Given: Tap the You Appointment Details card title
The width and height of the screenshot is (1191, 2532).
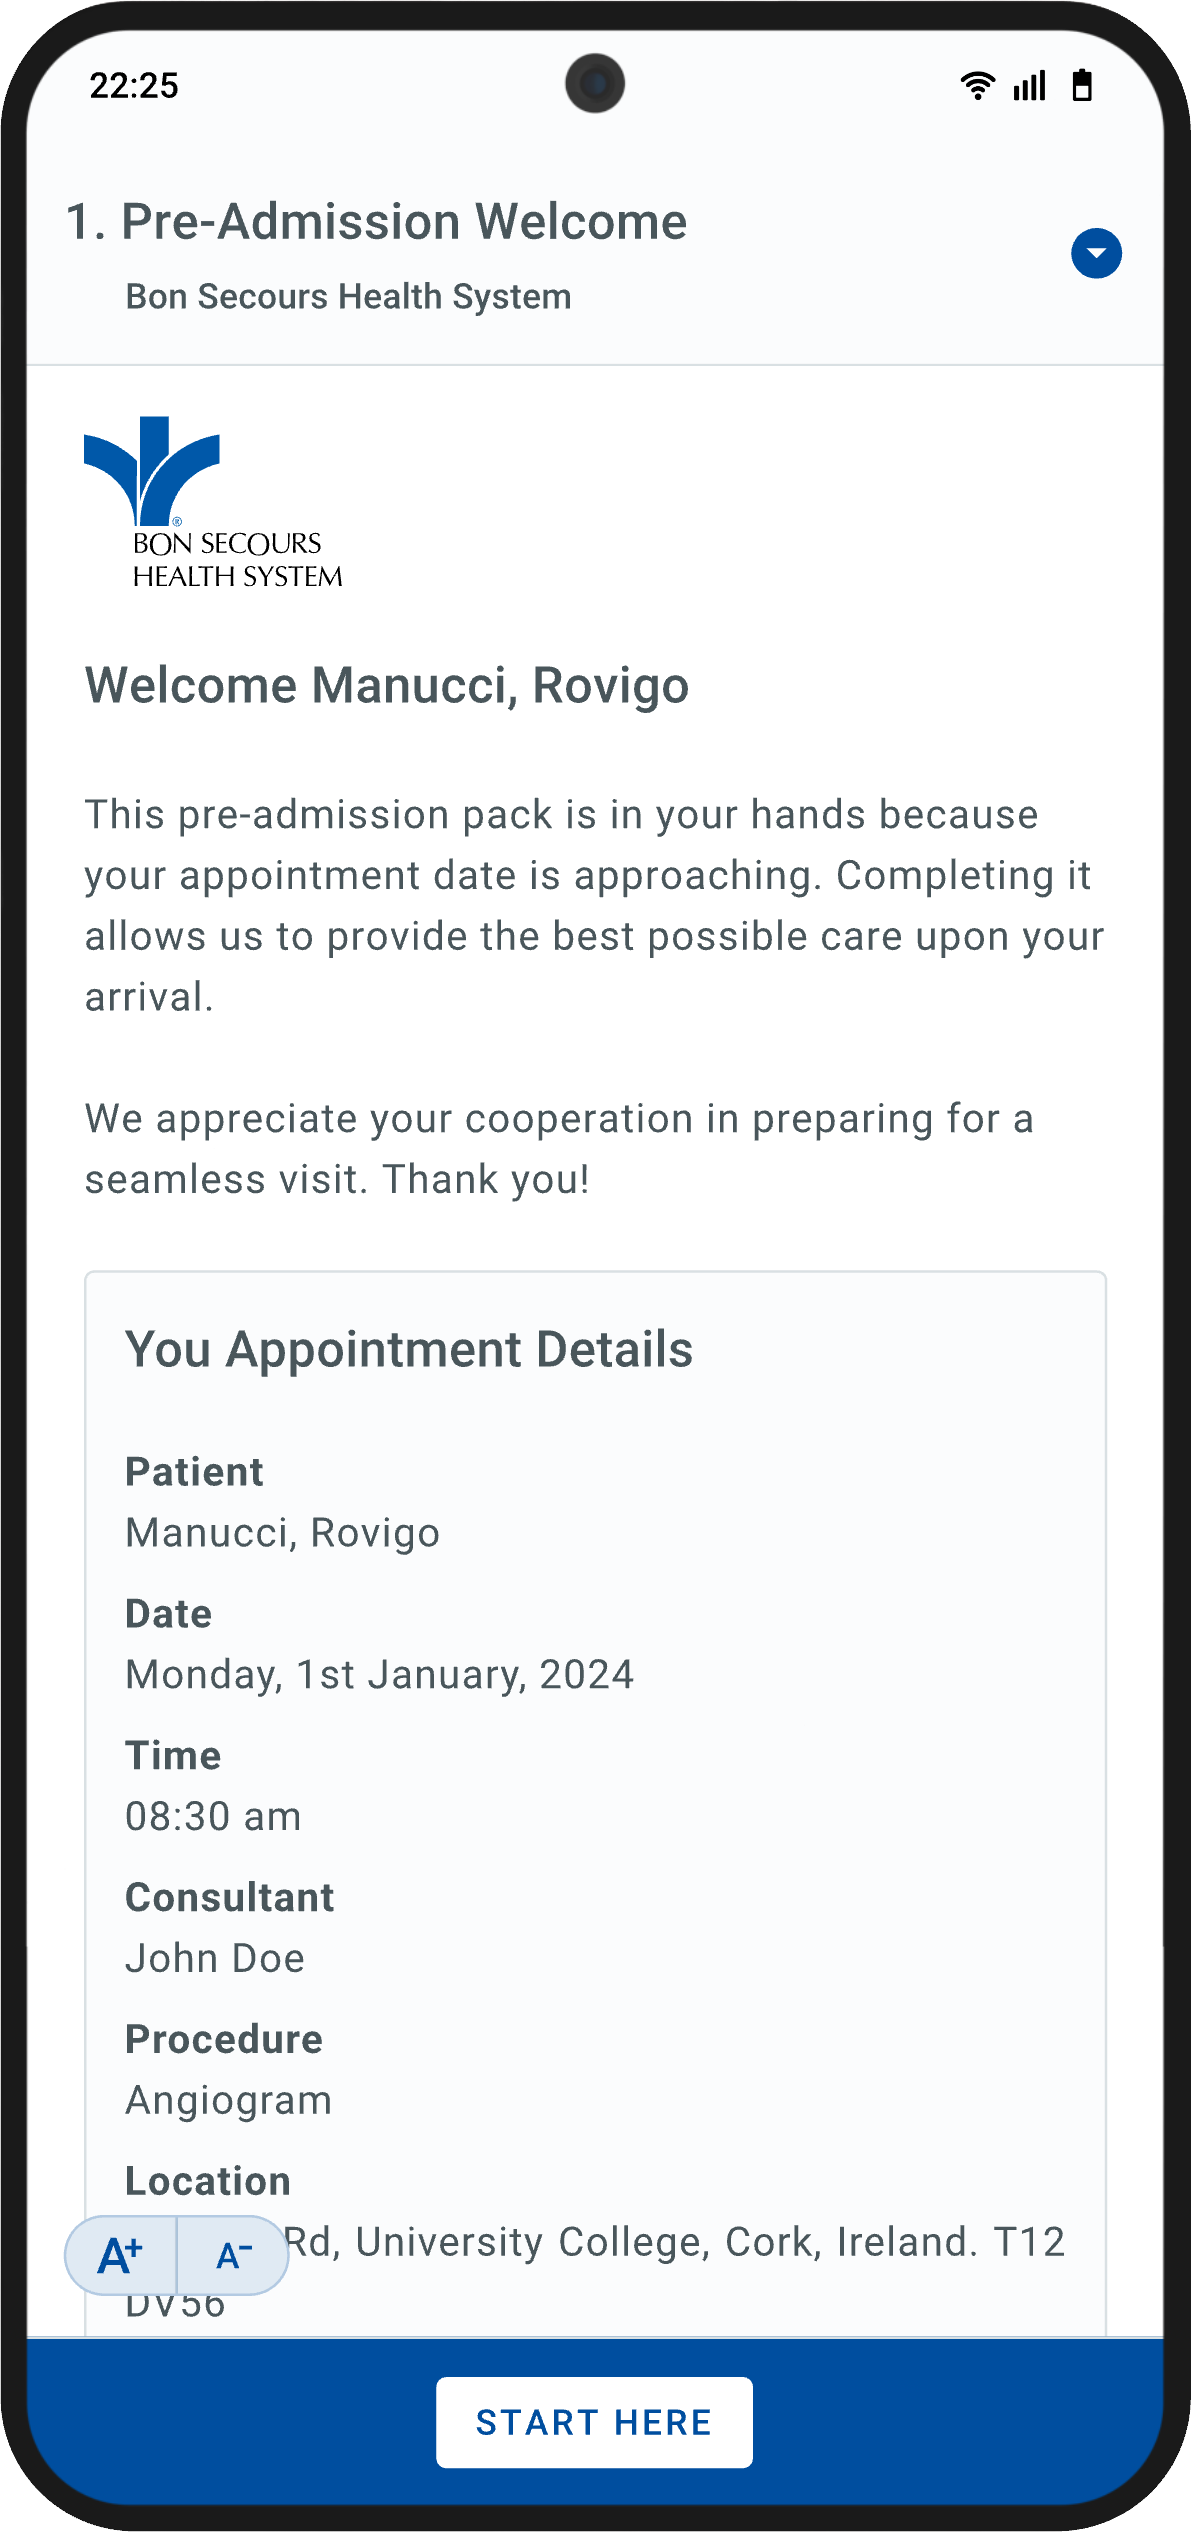Looking at the screenshot, I should tap(408, 1349).
